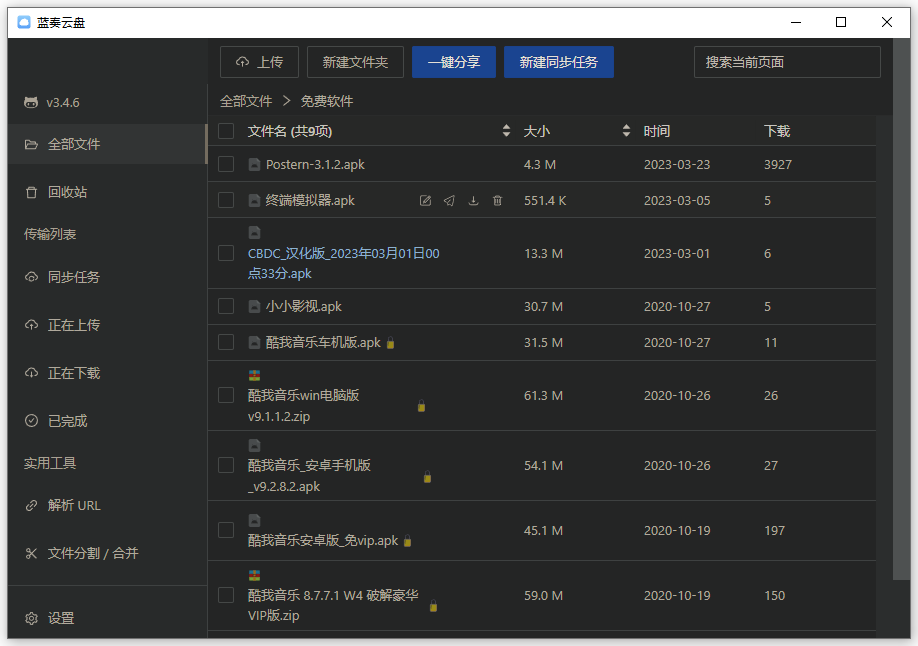
Task: Click the version label v3.4.6
Action: pos(63,102)
